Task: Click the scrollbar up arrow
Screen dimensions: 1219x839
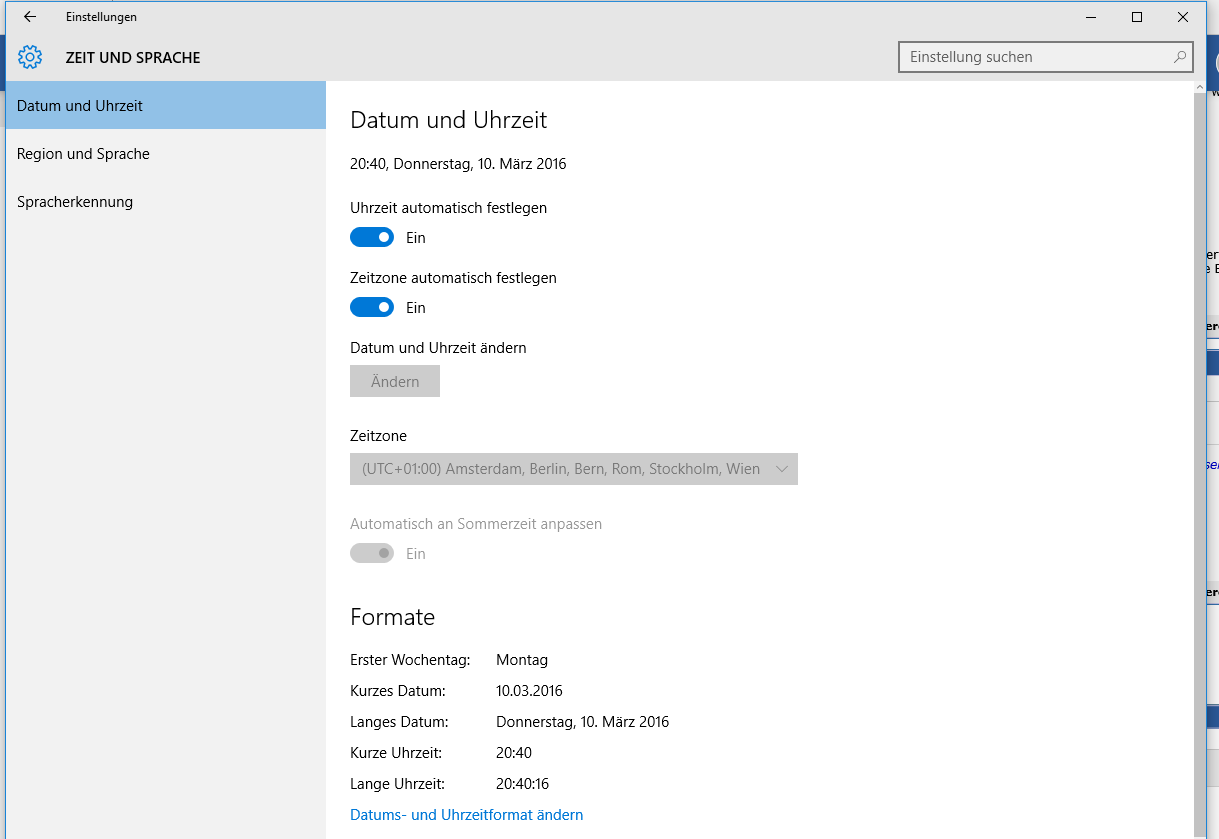Action: [1200, 88]
